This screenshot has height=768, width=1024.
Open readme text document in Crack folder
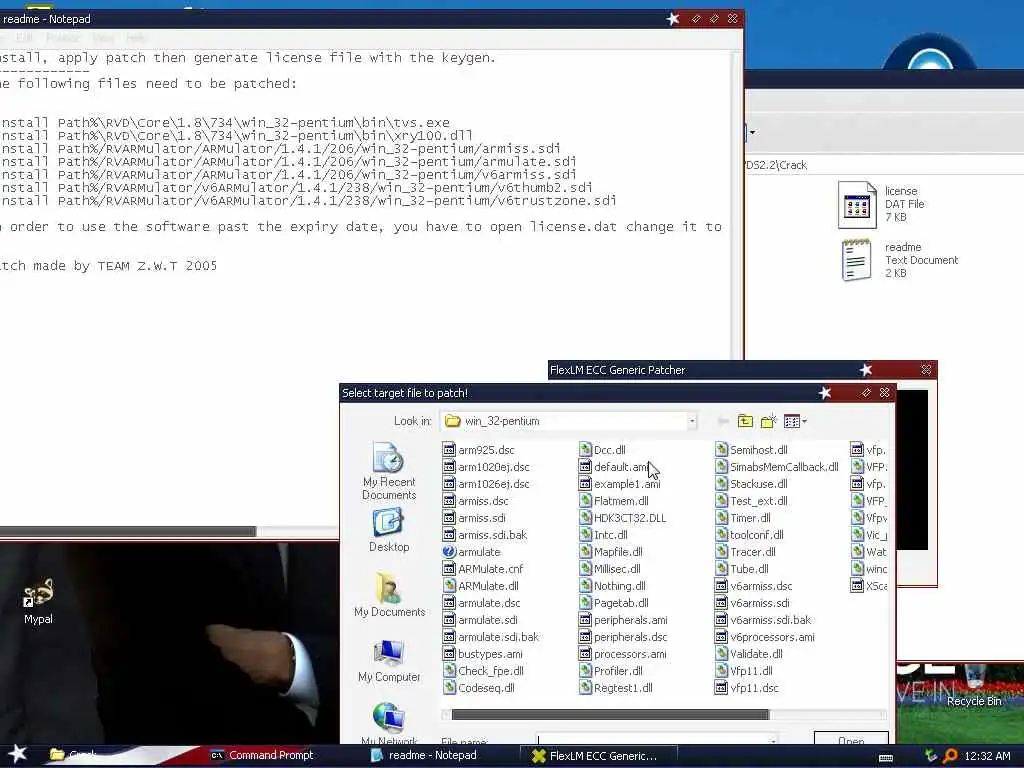[x=899, y=260]
